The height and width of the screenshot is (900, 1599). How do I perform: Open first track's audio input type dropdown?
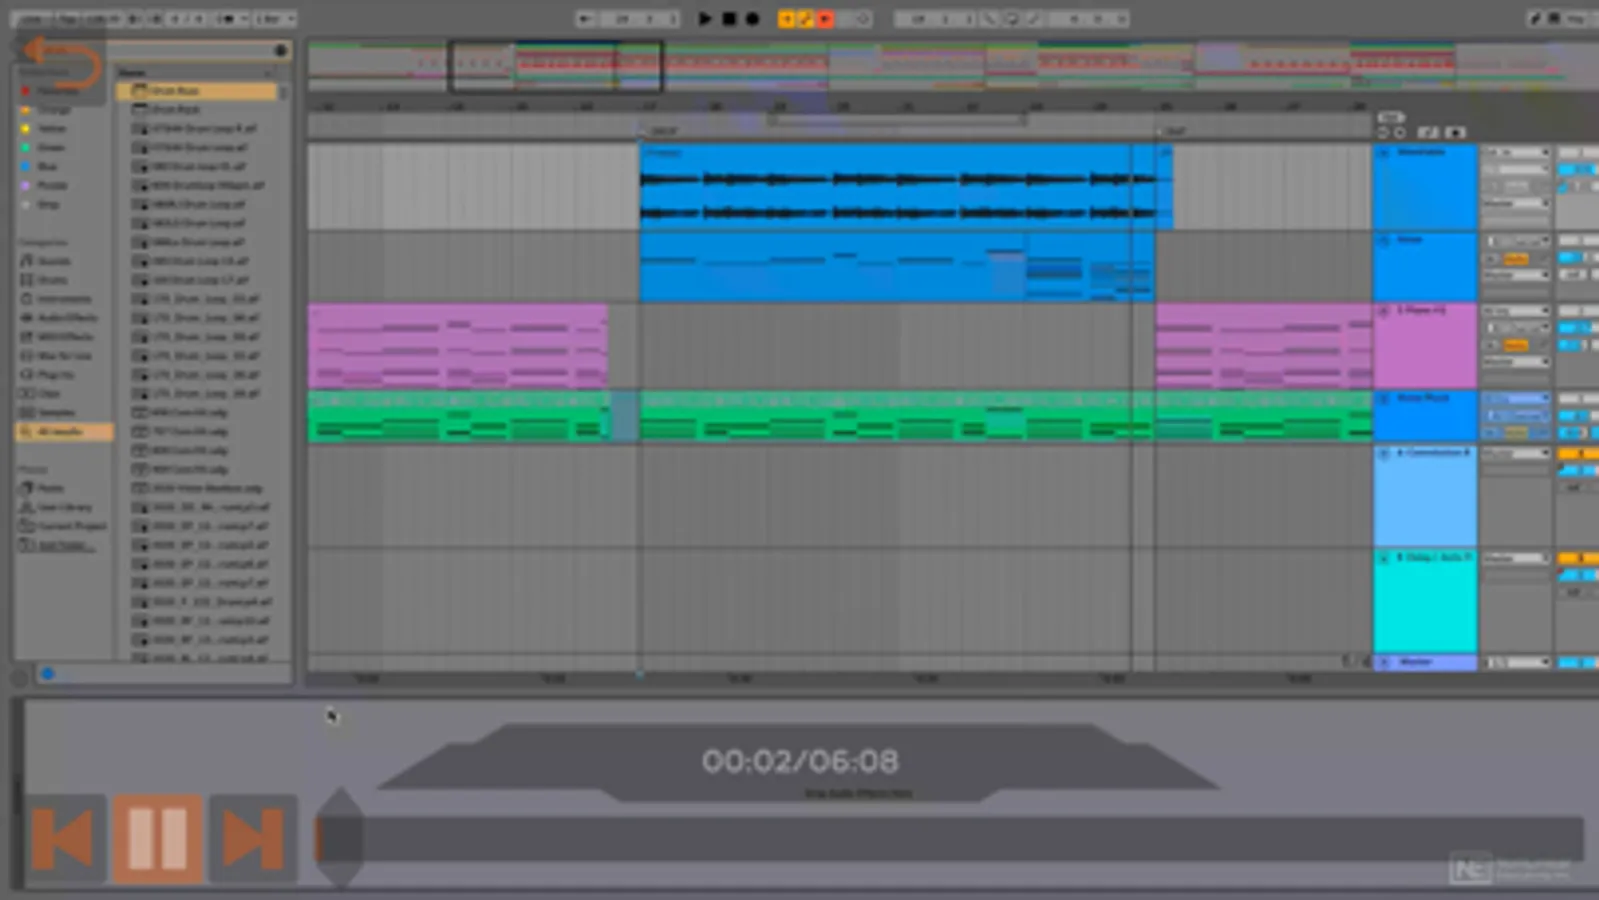1516,153
